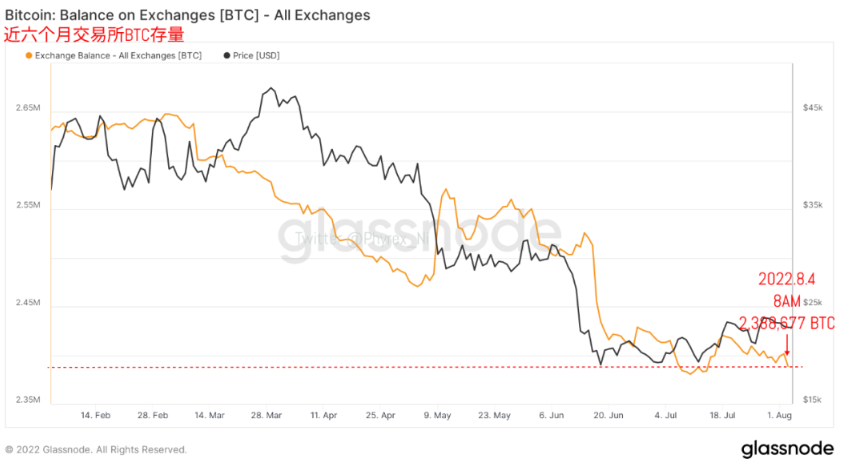
Task: Click the $45k right axis label
Action: (812, 107)
